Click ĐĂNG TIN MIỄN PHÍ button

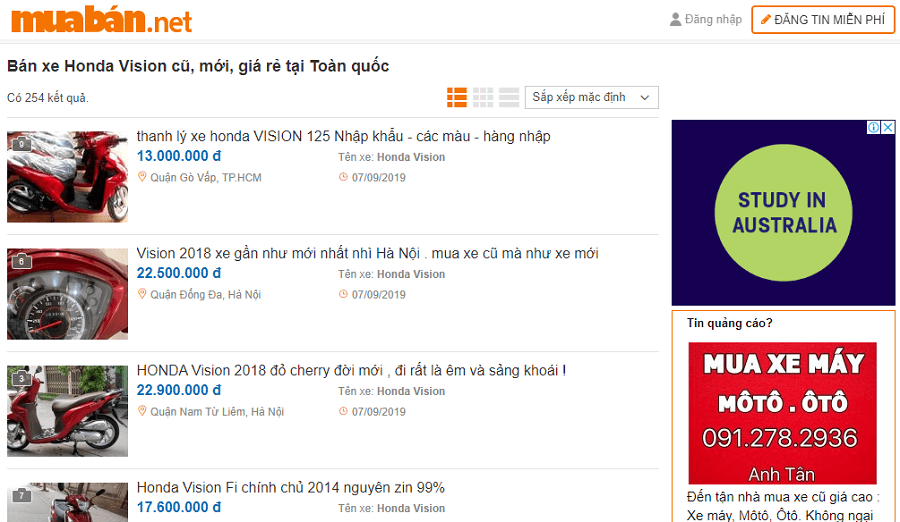(x=823, y=20)
